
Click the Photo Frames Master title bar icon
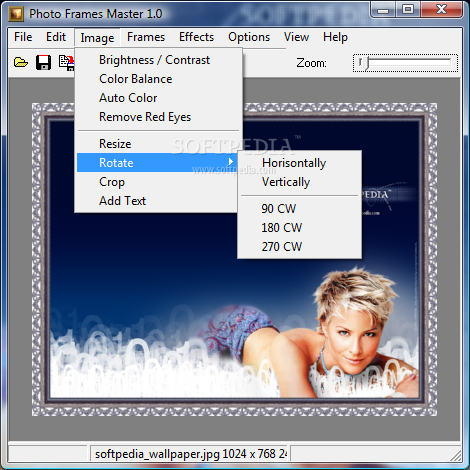[16, 14]
